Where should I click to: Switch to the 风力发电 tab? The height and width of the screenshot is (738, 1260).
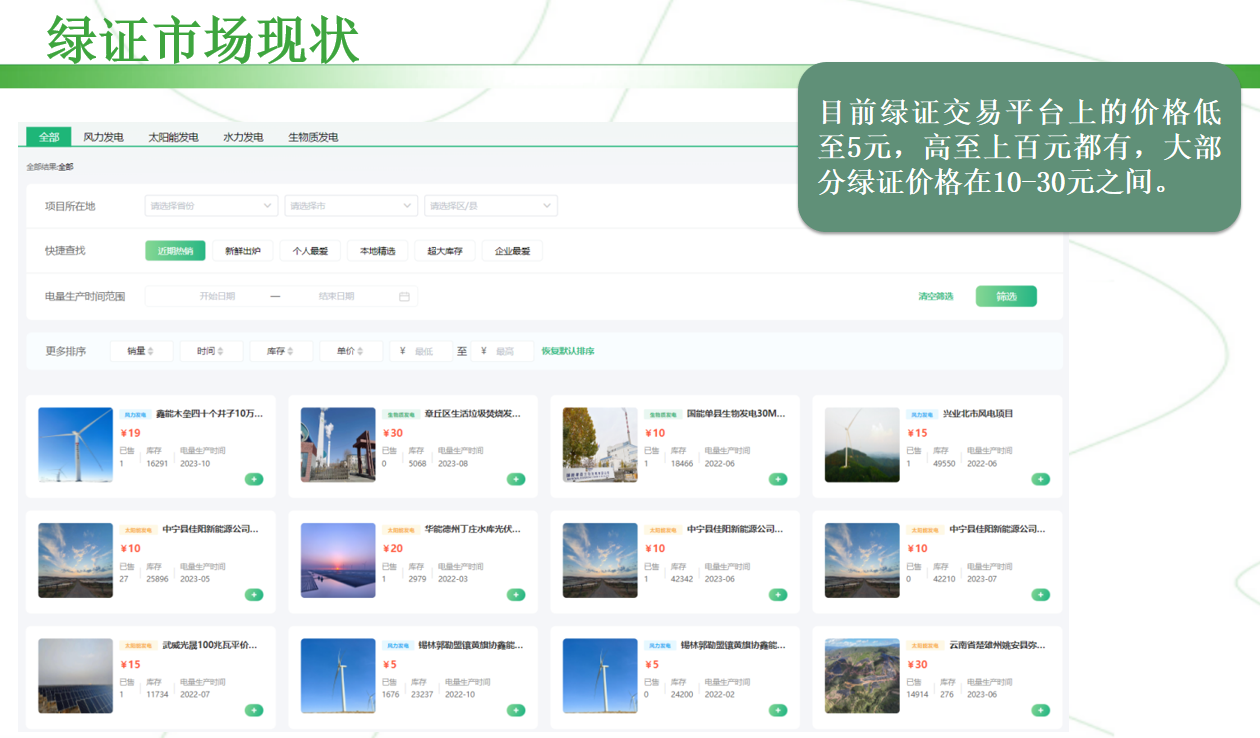pos(104,137)
